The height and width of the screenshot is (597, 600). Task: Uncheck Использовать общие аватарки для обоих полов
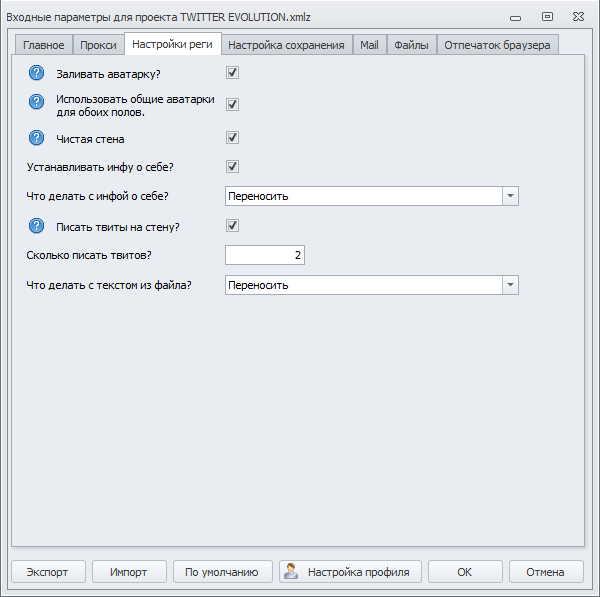click(232, 104)
